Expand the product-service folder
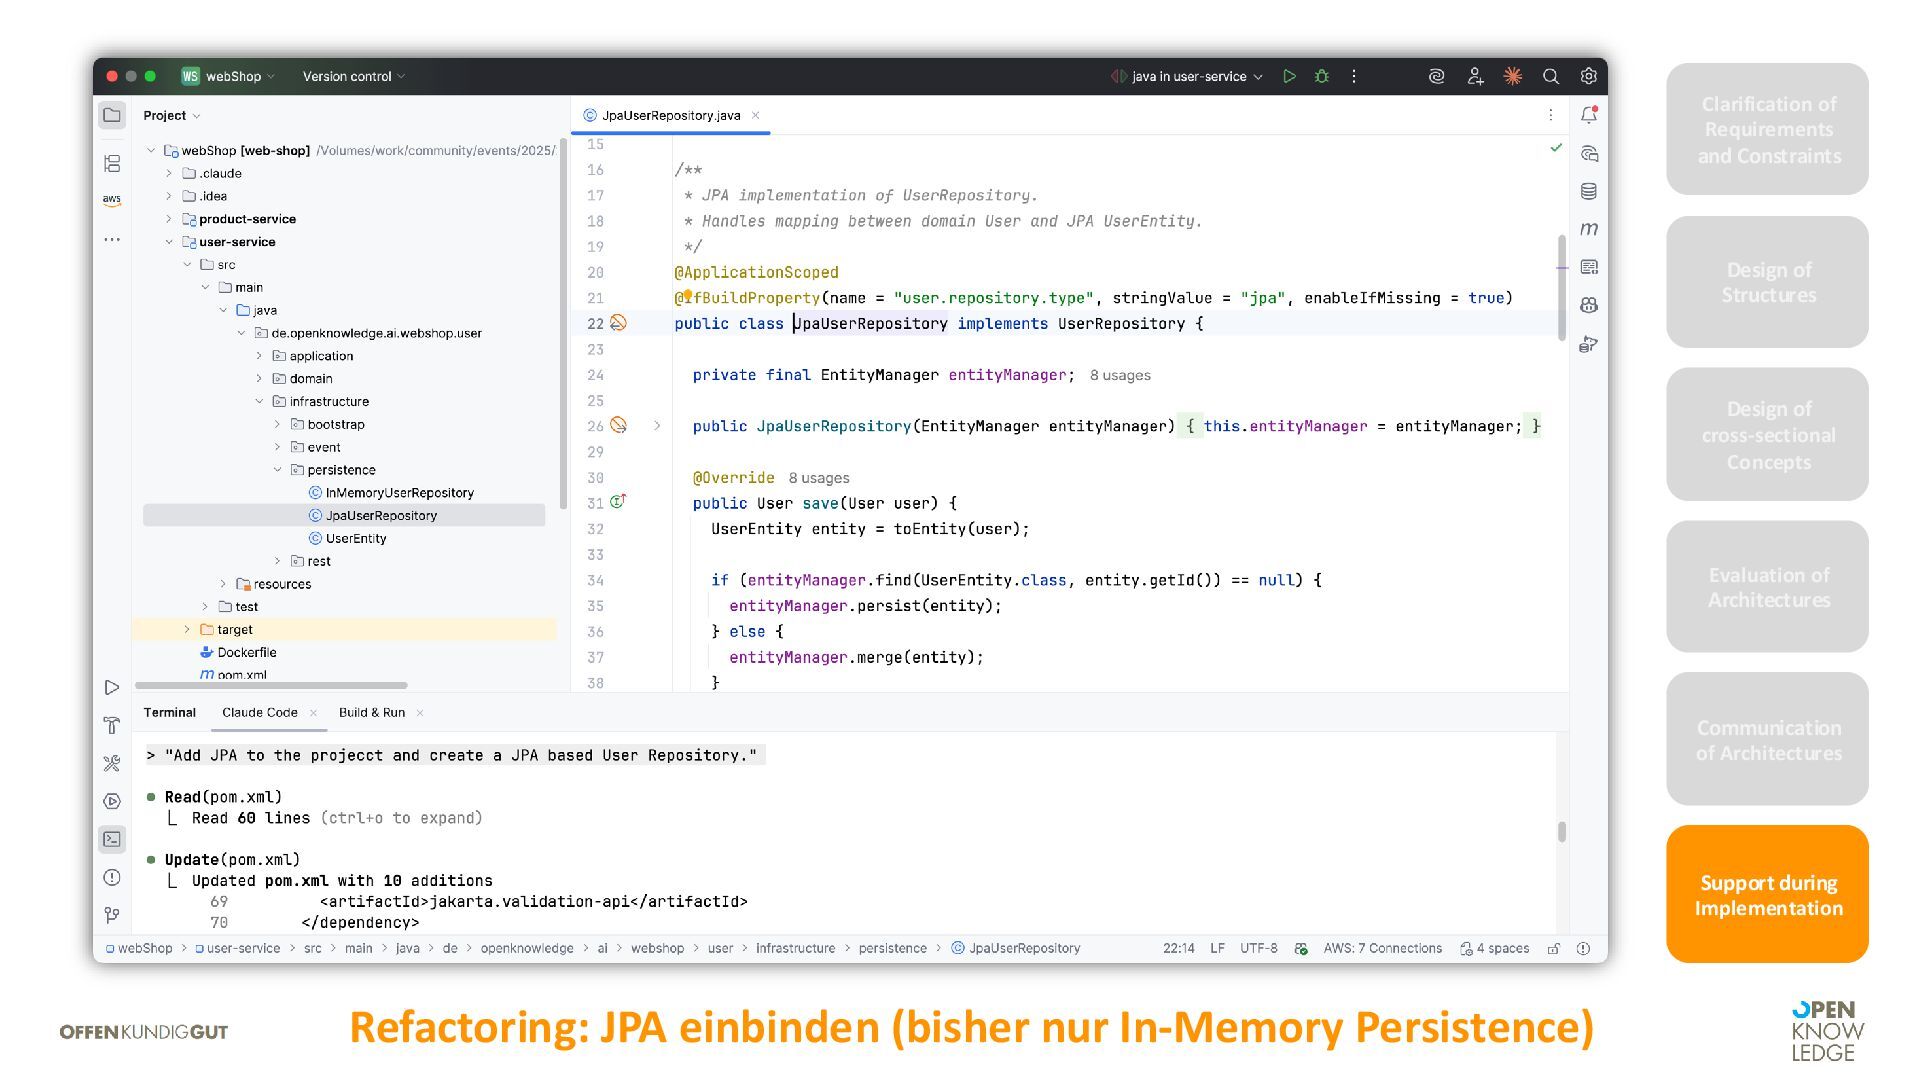 [169, 219]
